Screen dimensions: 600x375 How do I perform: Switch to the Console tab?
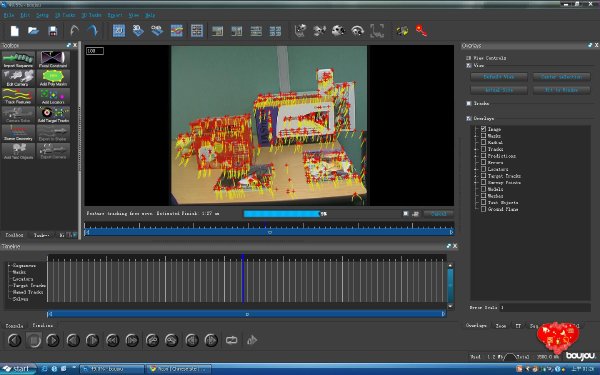coord(14,326)
